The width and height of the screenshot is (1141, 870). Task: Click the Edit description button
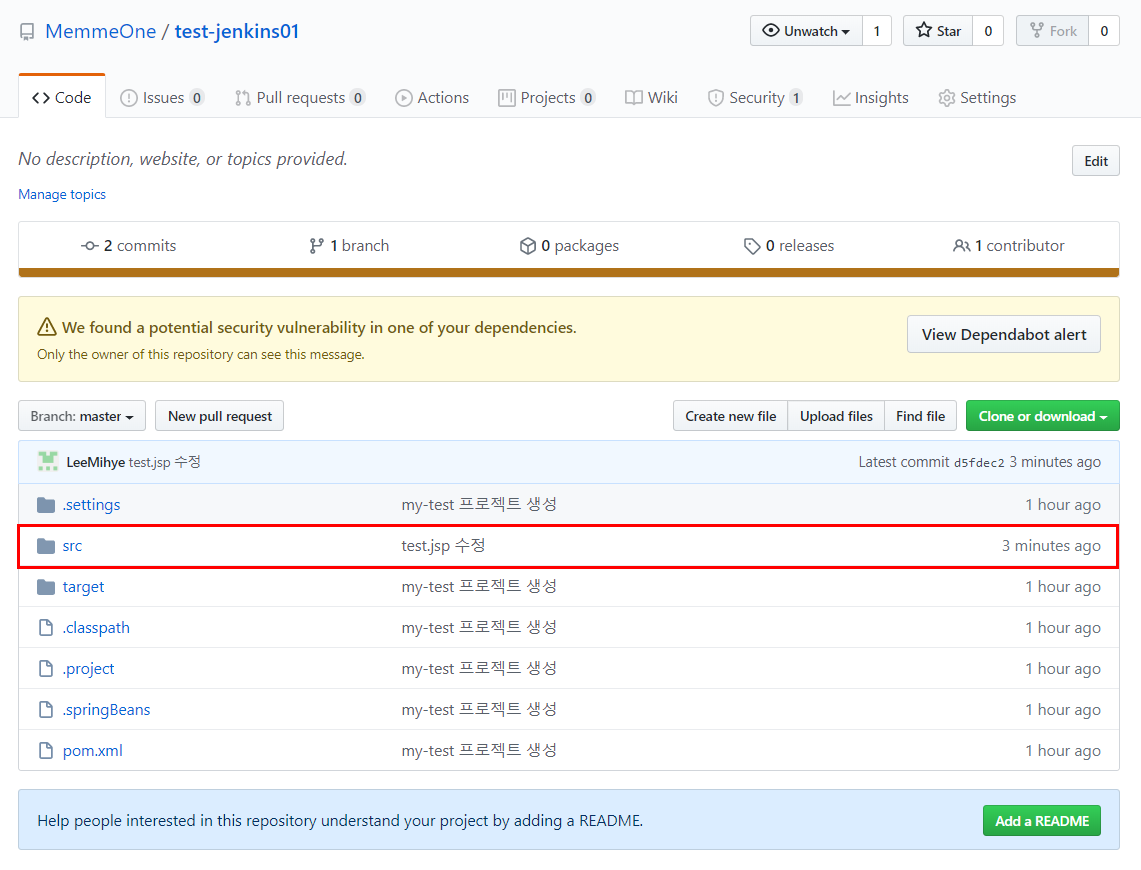1095,161
